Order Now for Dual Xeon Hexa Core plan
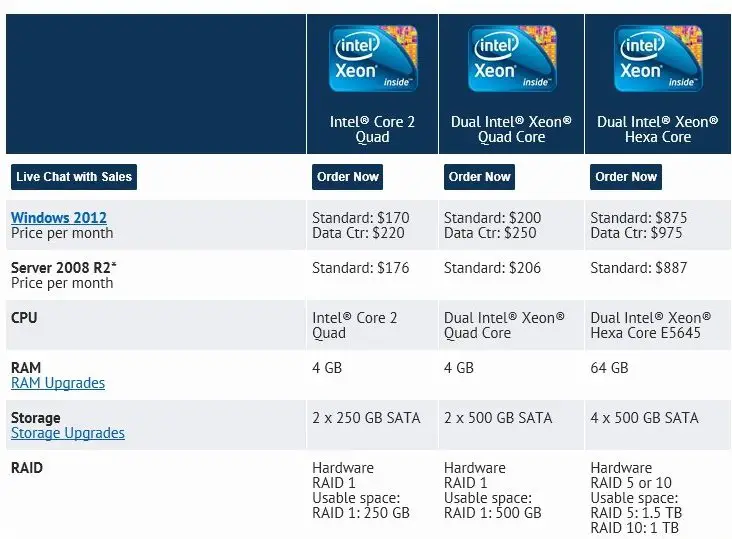 pyautogui.click(x=626, y=177)
